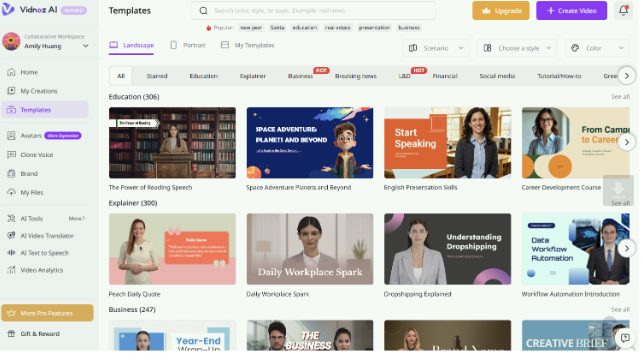This screenshot has width=642, height=361.
Task: Switch to the Portrait tab
Action: coord(189,45)
